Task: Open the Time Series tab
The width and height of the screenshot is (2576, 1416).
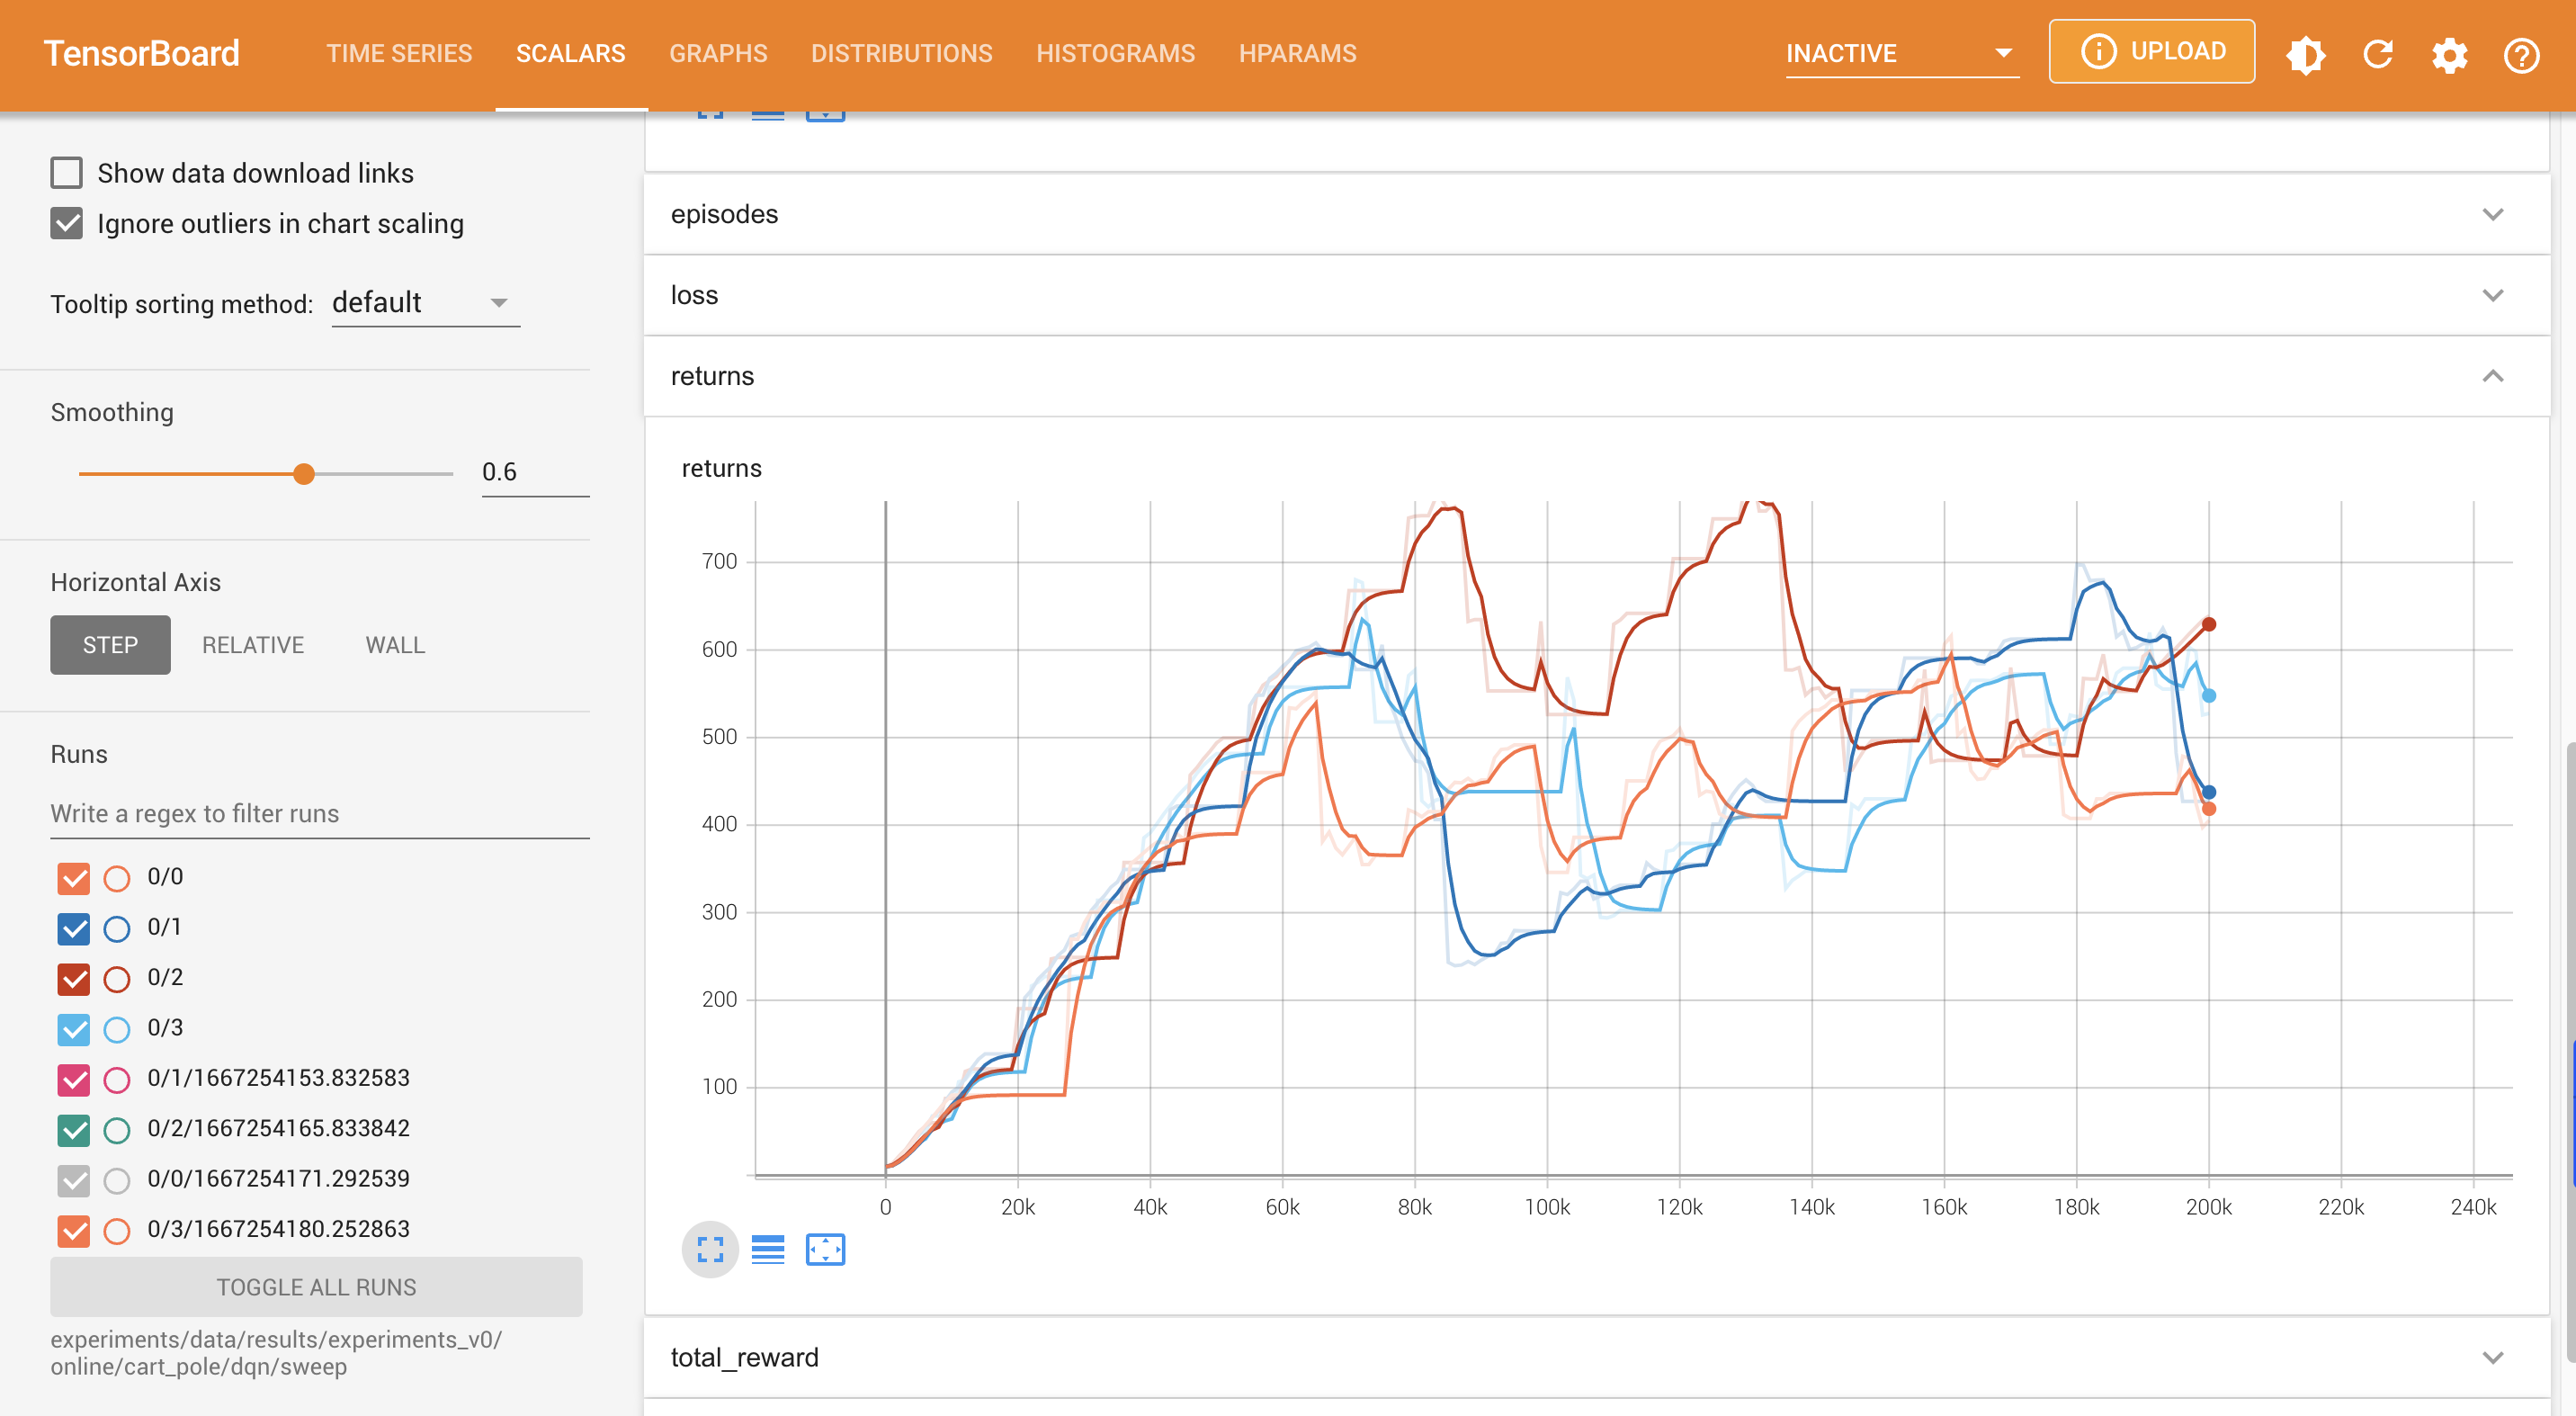Action: (x=399, y=54)
